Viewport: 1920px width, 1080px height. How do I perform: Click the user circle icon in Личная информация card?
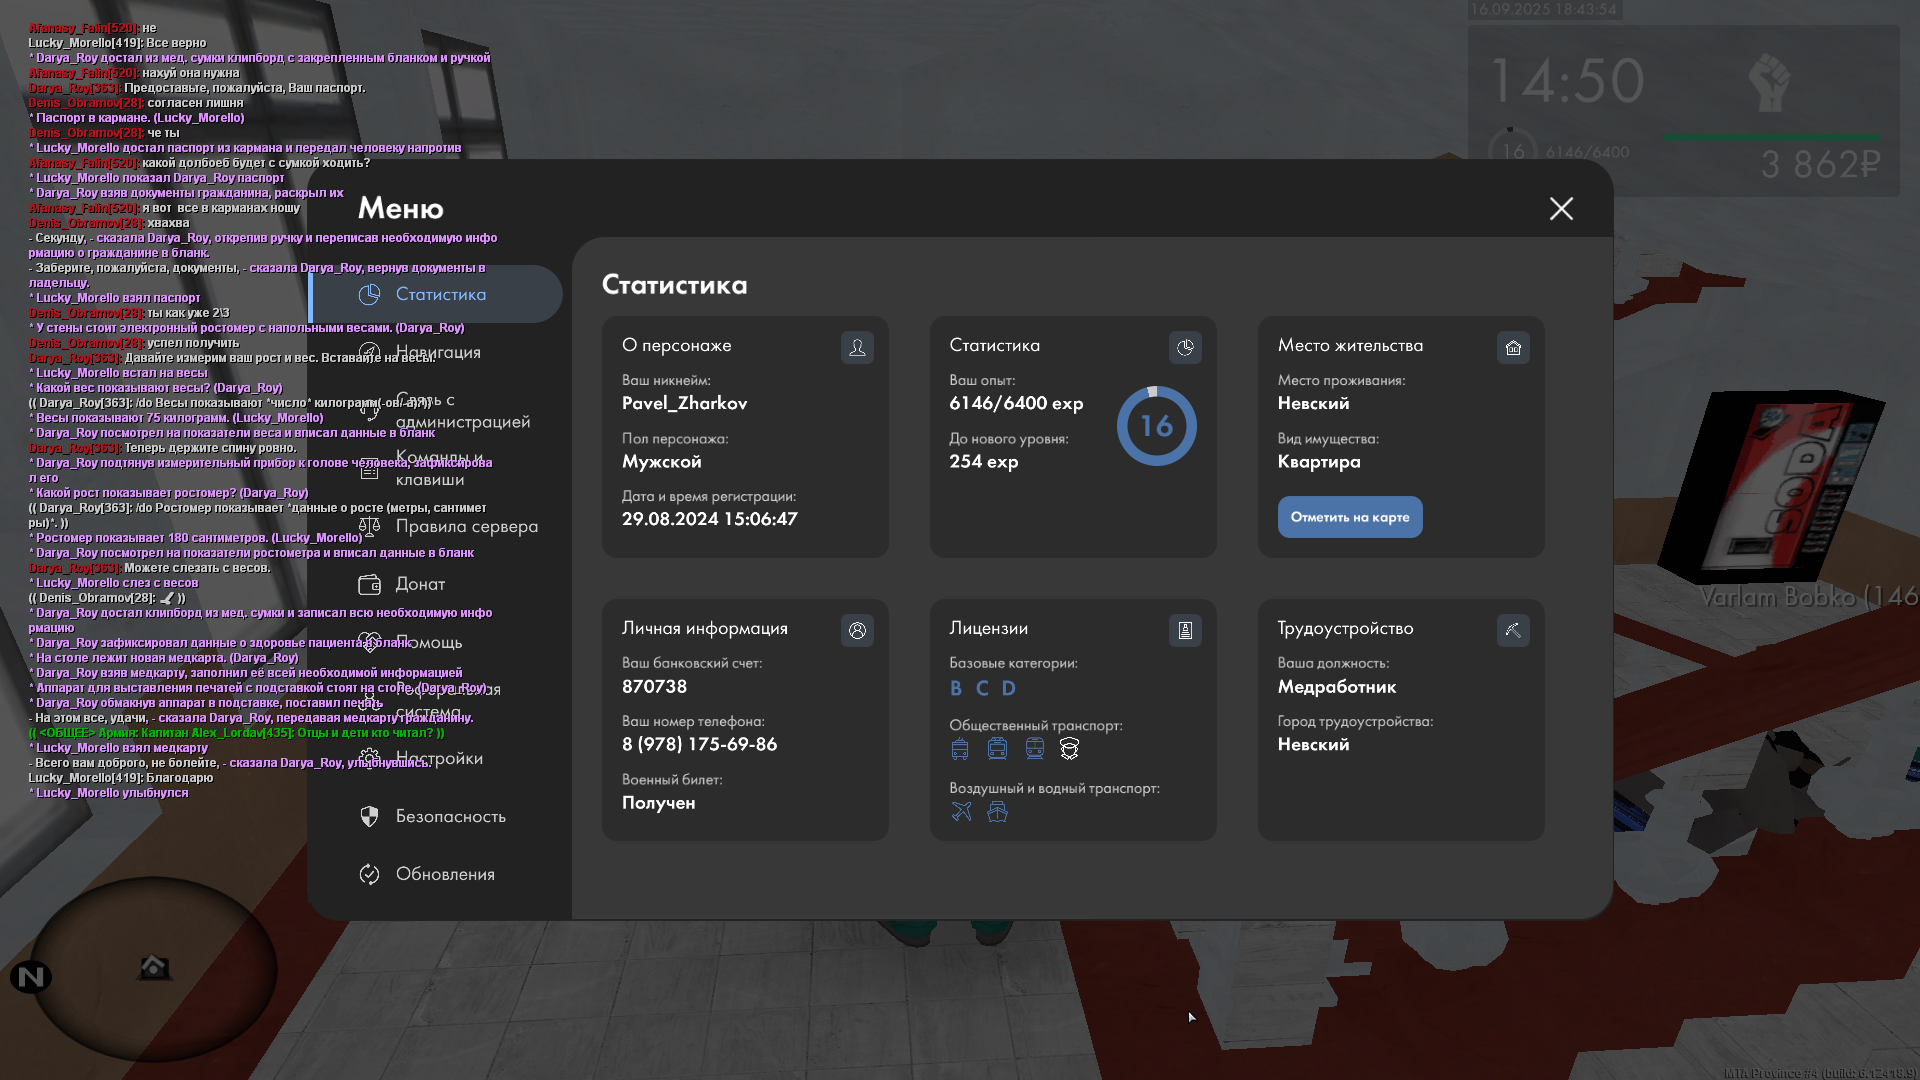[x=857, y=630]
